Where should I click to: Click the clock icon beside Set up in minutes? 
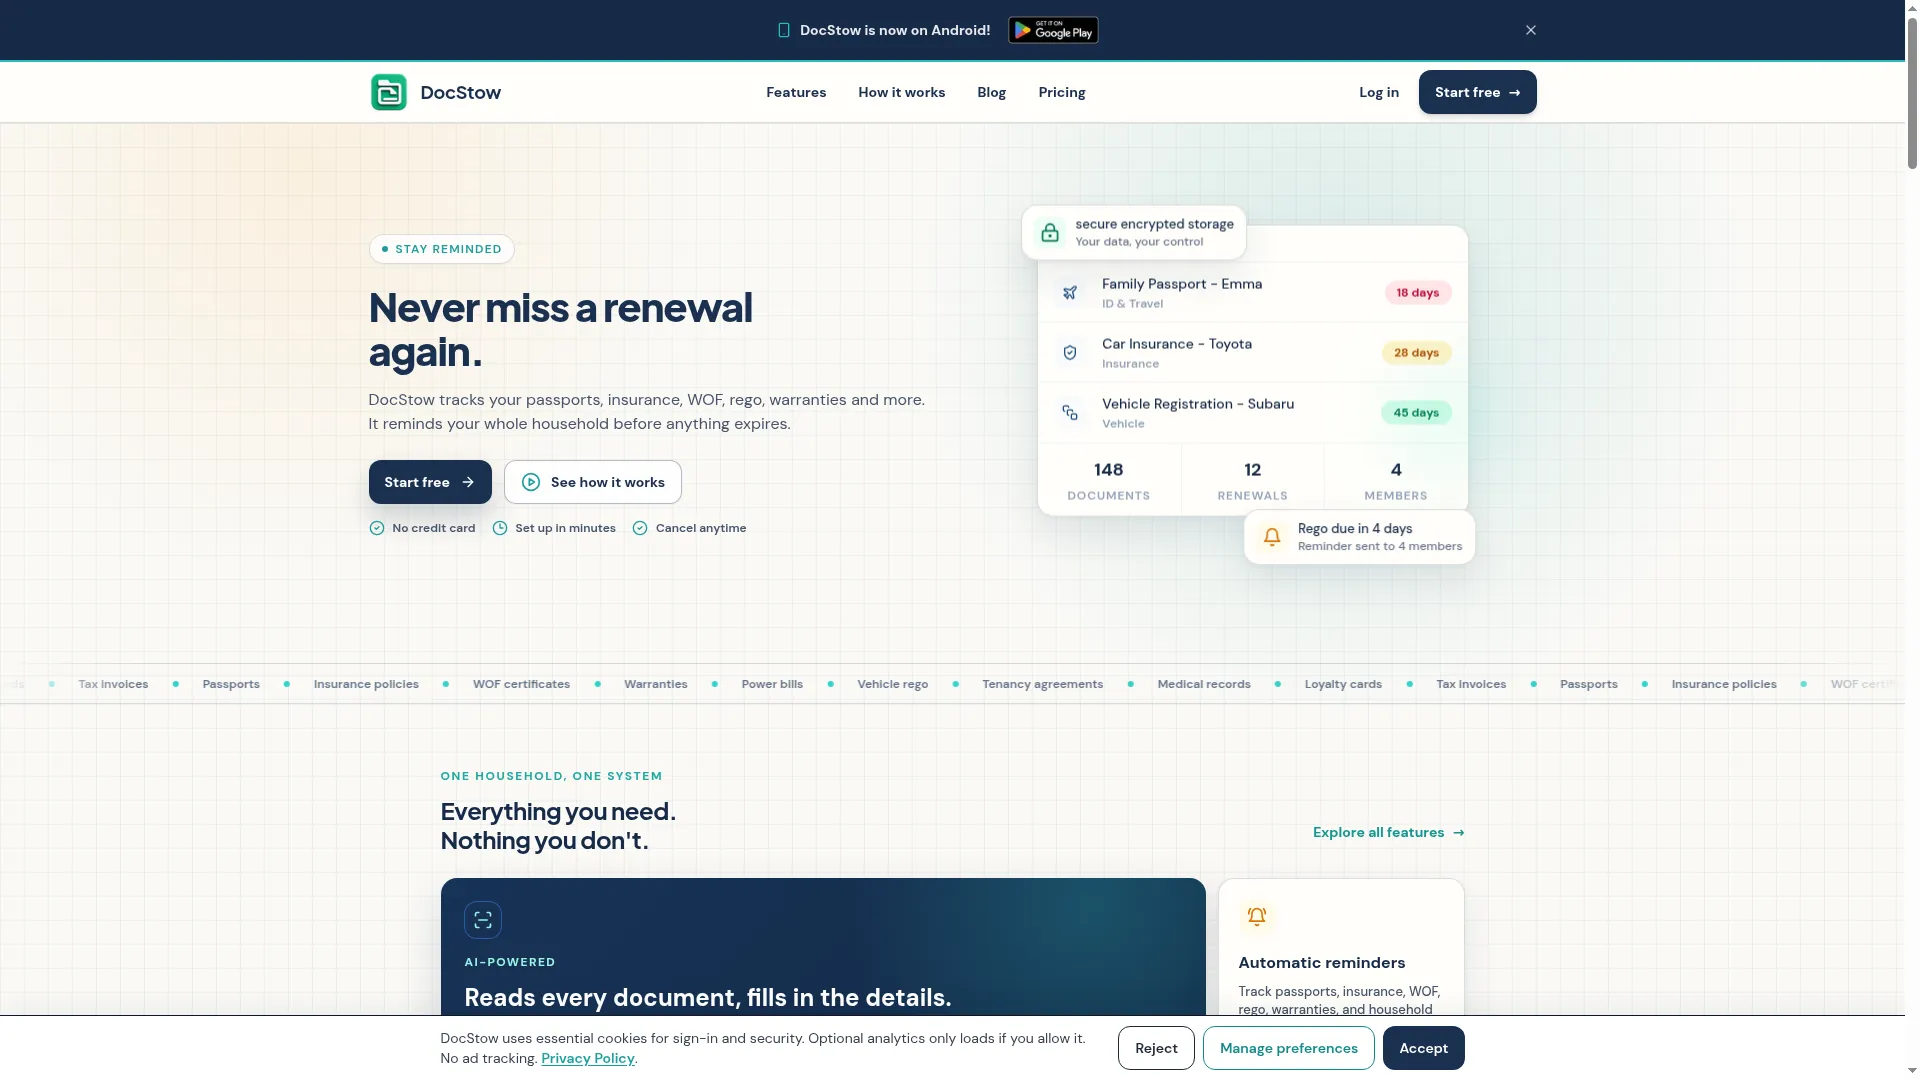[500, 528]
